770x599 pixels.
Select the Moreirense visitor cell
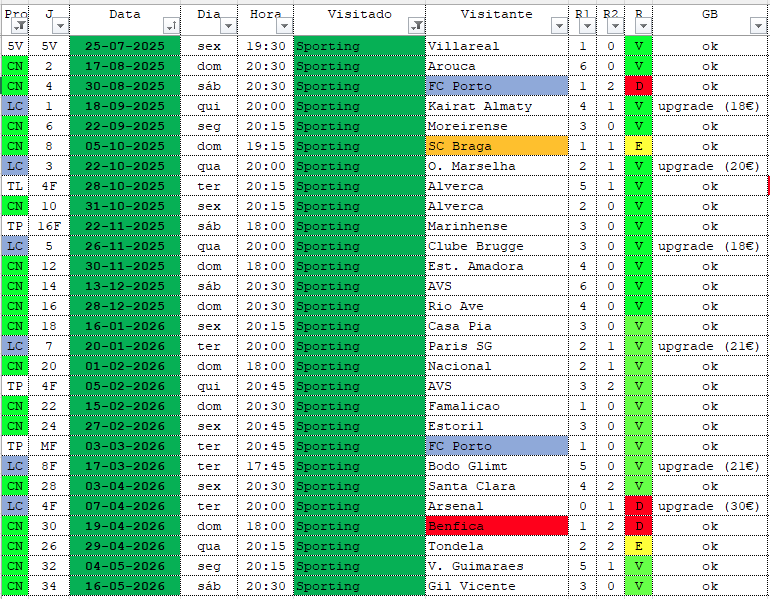[496, 126]
